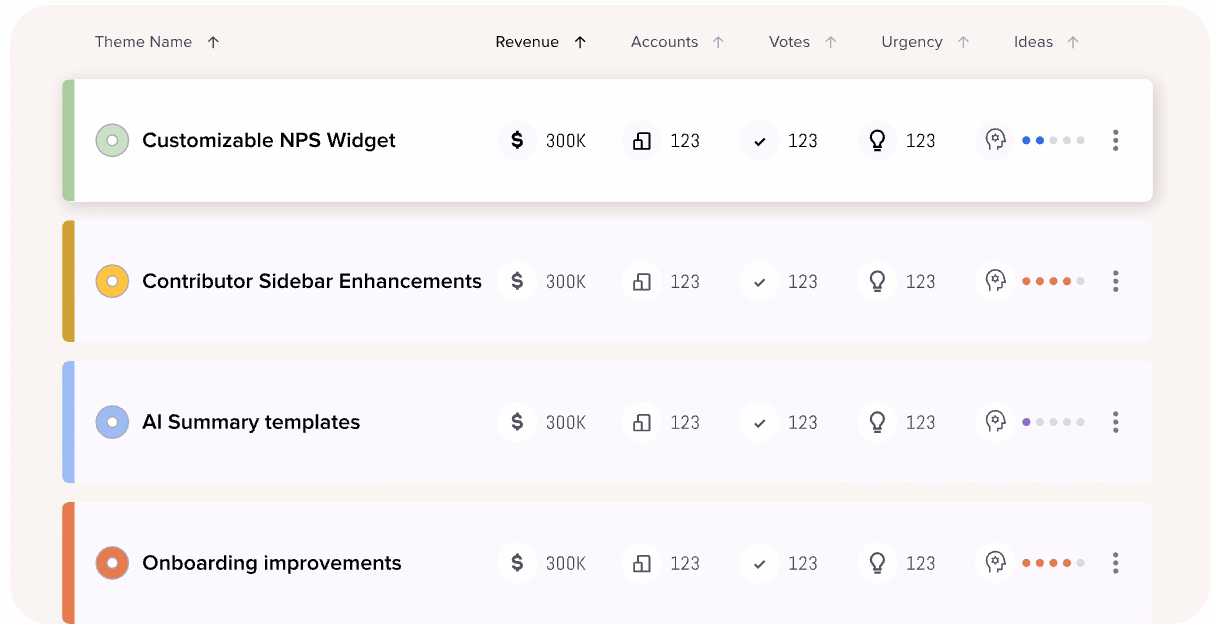Click purple ideas dot indicator for AI Summary templates
Image resolution: width=1212 pixels, height=624 pixels.
tap(1053, 422)
